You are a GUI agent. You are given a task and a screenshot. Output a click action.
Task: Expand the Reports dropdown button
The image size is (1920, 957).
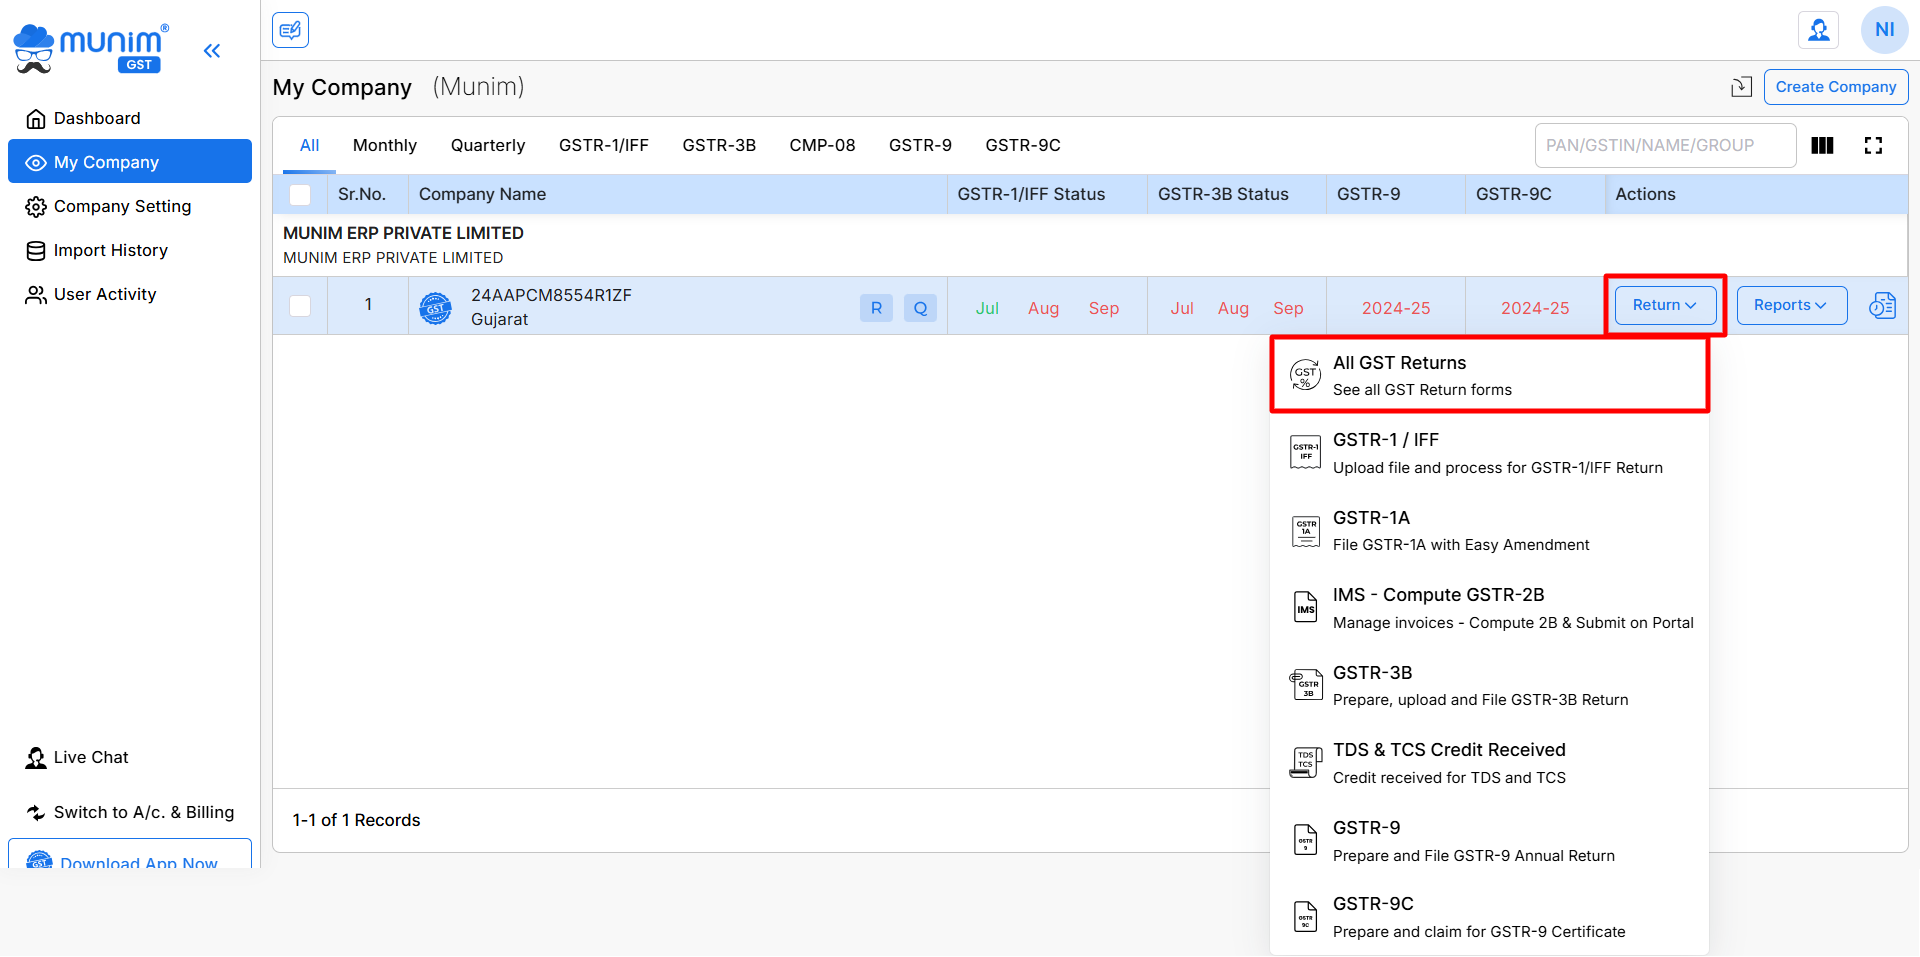[x=1791, y=305]
